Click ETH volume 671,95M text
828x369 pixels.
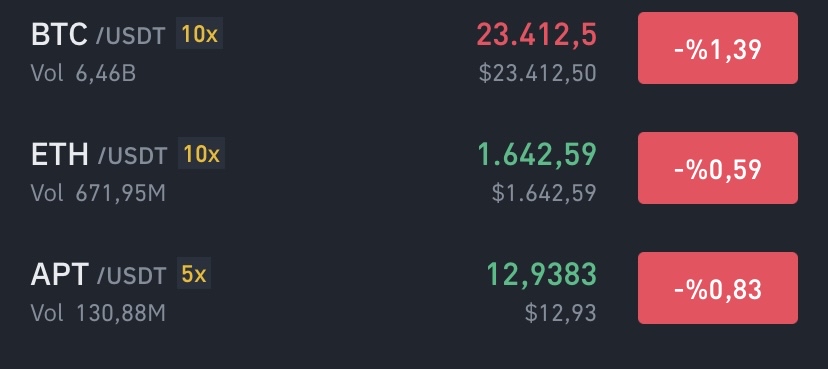click(98, 193)
